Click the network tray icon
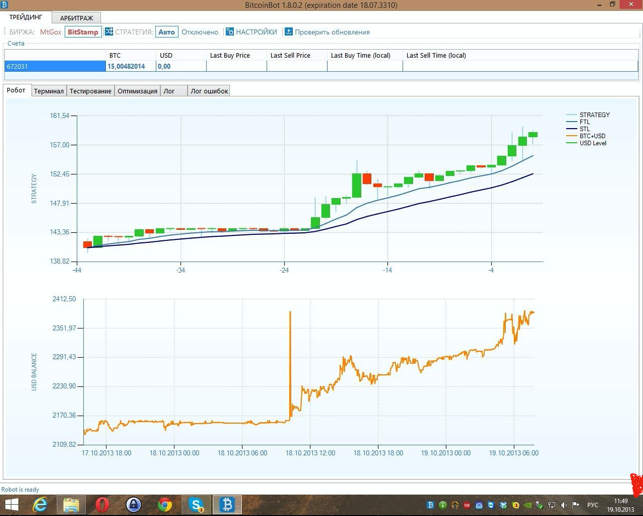643x516 pixels. (552, 505)
